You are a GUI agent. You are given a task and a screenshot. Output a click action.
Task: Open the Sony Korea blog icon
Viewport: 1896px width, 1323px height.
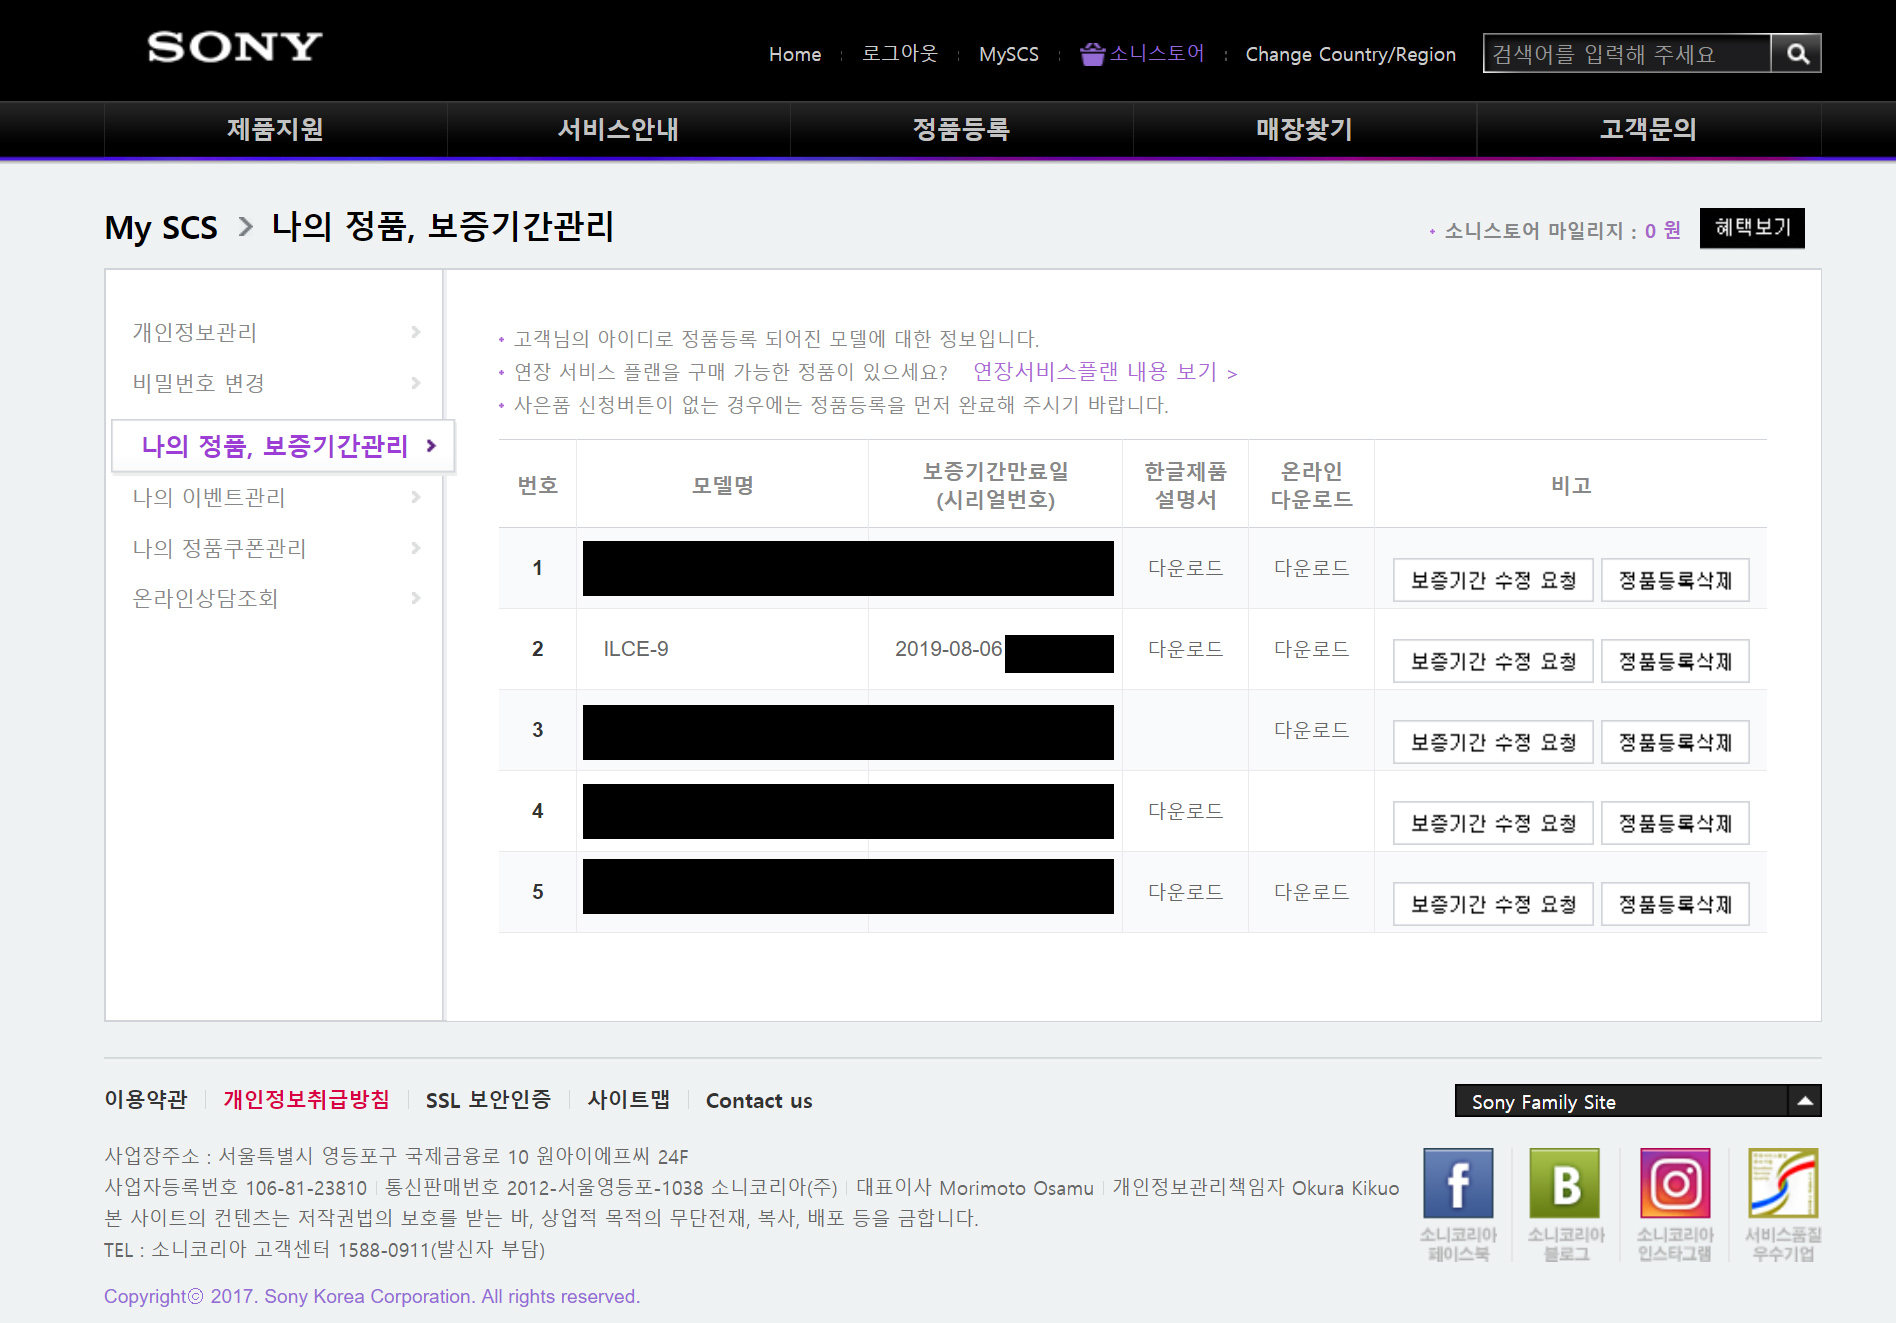[1566, 1184]
